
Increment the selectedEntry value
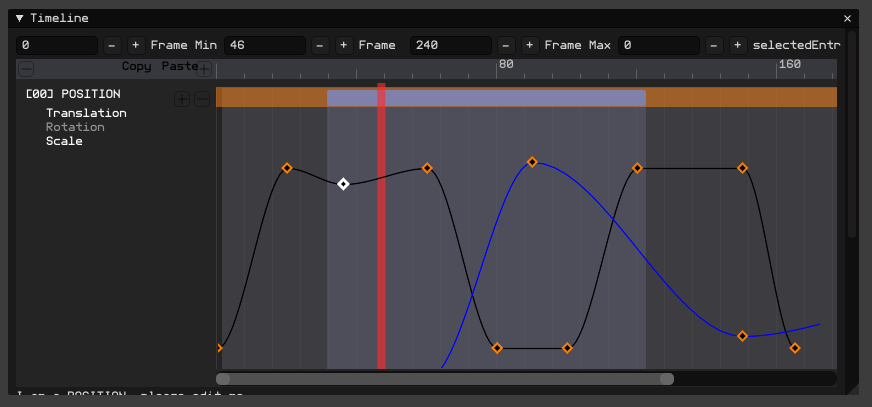click(x=738, y=45)
